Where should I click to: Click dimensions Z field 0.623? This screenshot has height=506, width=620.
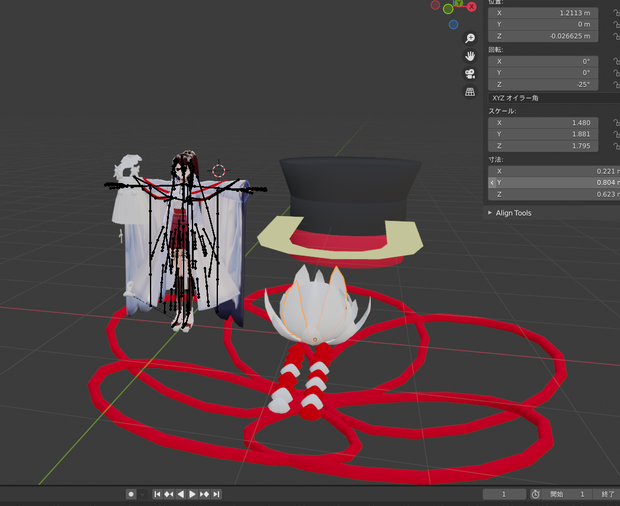[x=554, y=194]
